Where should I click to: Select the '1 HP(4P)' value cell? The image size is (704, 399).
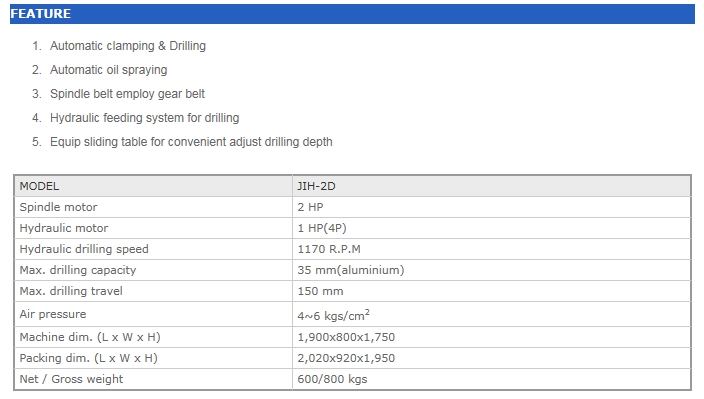[x=491, y=228]
